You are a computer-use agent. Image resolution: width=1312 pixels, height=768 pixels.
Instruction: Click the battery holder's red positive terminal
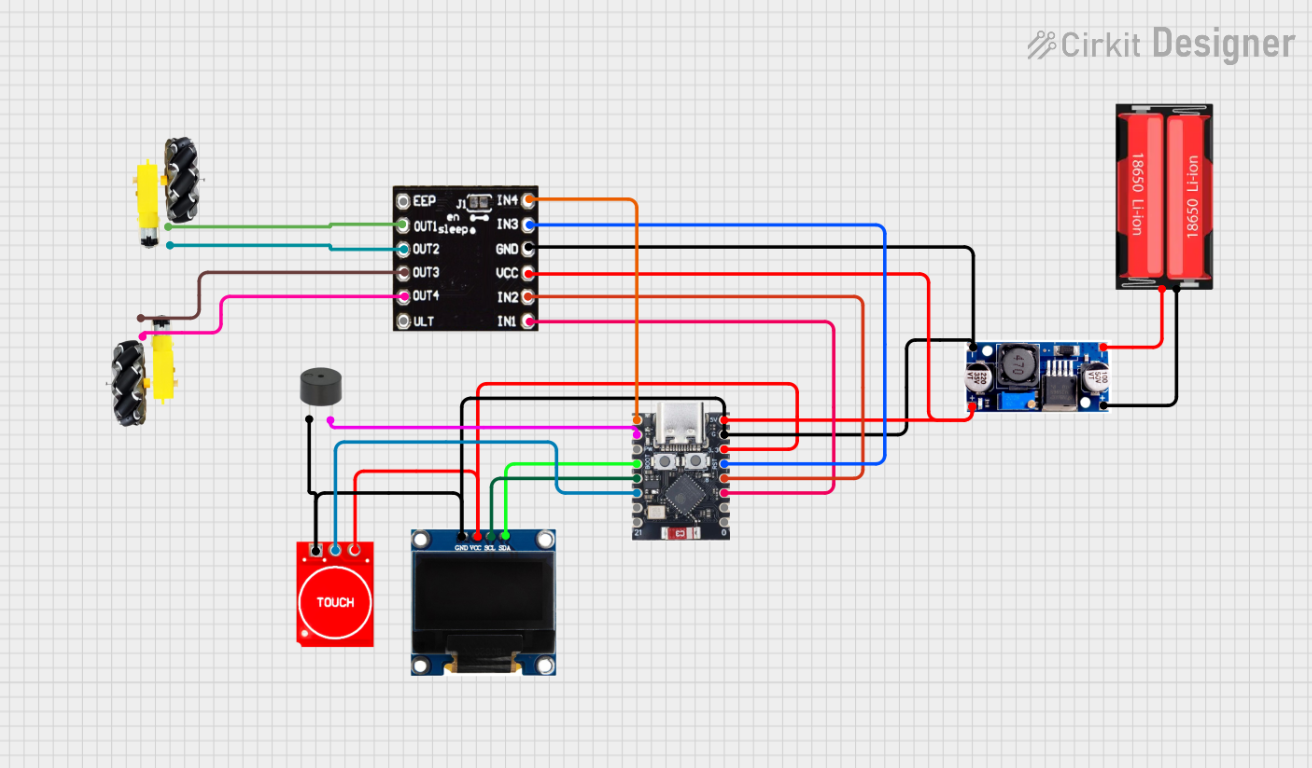(1161, 289)
